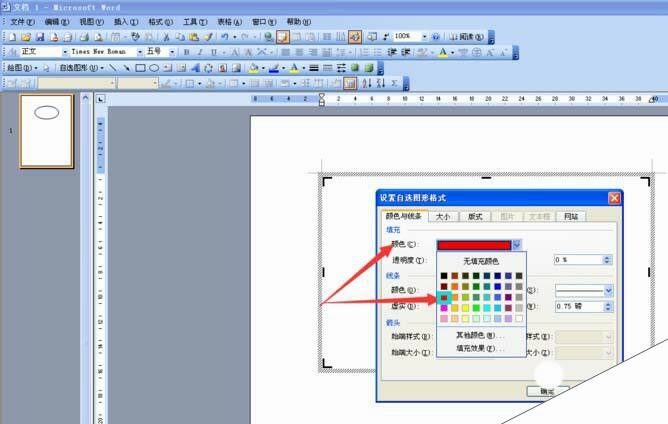Click the AutoSum sigma icon
This screenshot has width=668, height=424.
pos(394,84)
